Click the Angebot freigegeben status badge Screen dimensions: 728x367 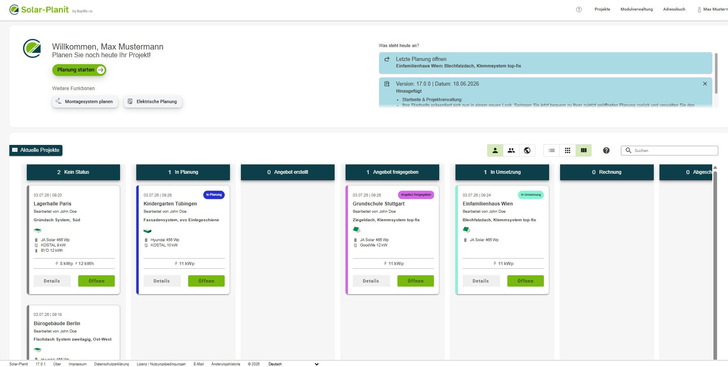tap(416, 195)
